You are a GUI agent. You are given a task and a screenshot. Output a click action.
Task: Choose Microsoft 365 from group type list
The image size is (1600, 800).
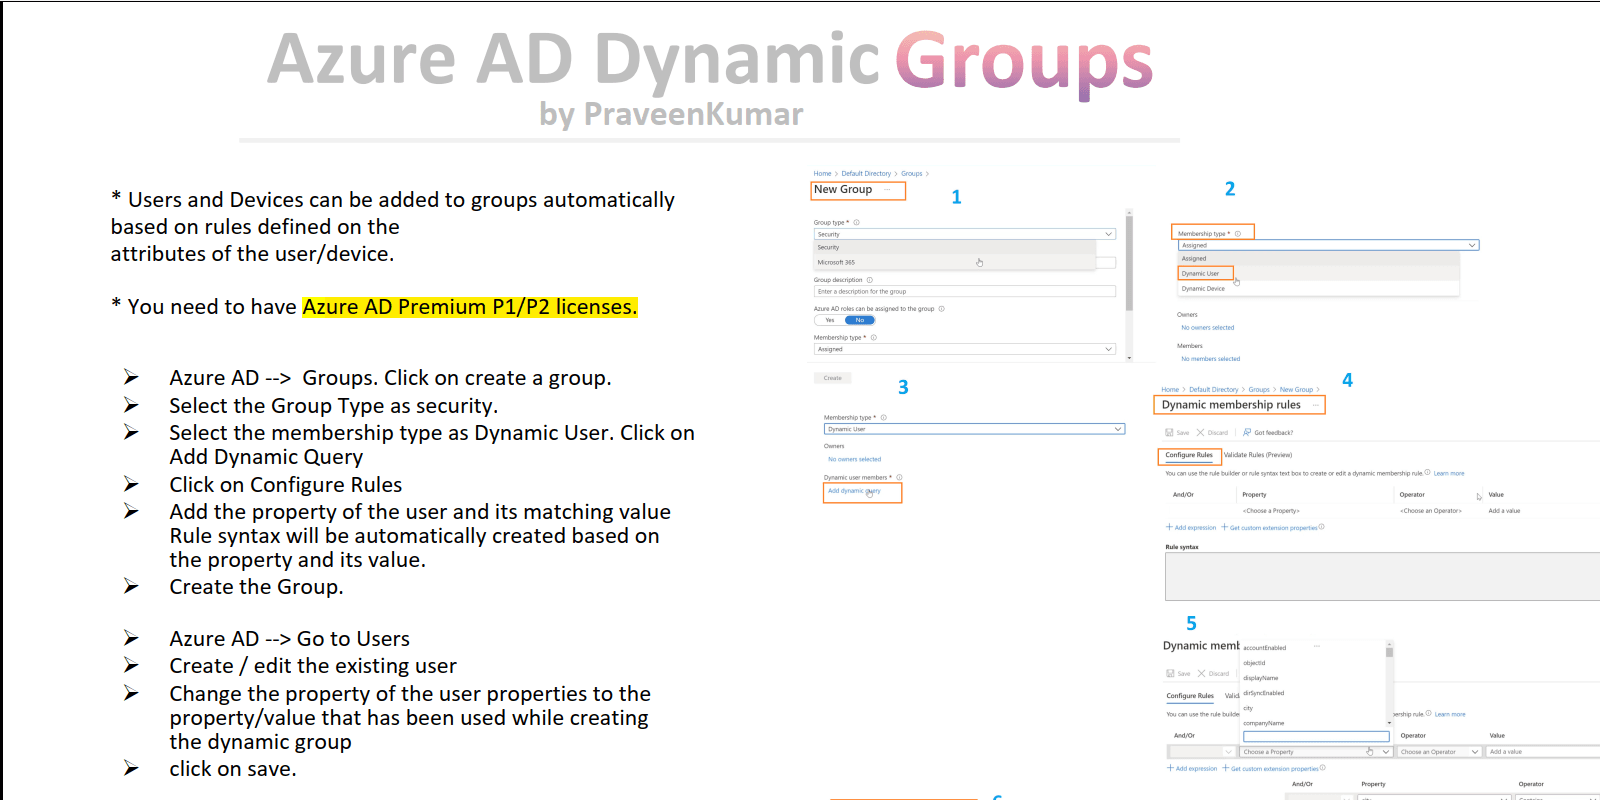[x=836, y=262]
